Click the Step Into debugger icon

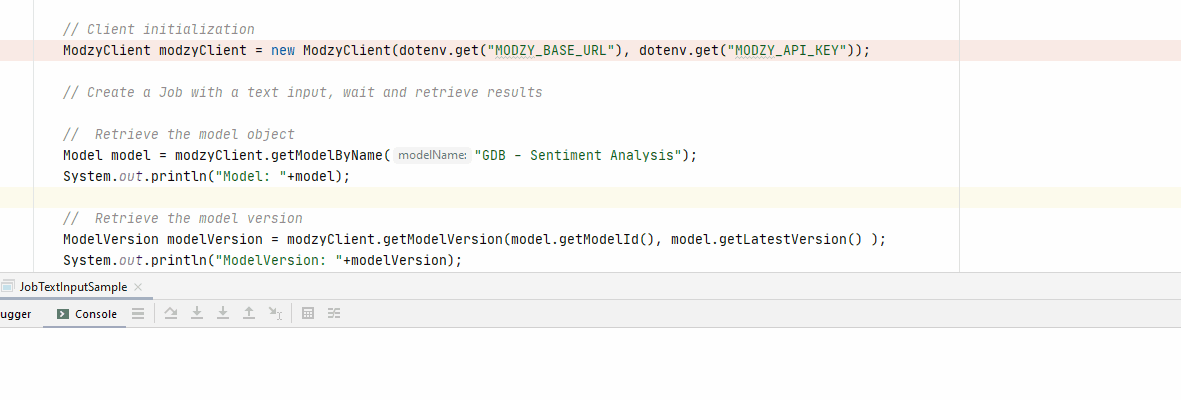pos(197,313)
